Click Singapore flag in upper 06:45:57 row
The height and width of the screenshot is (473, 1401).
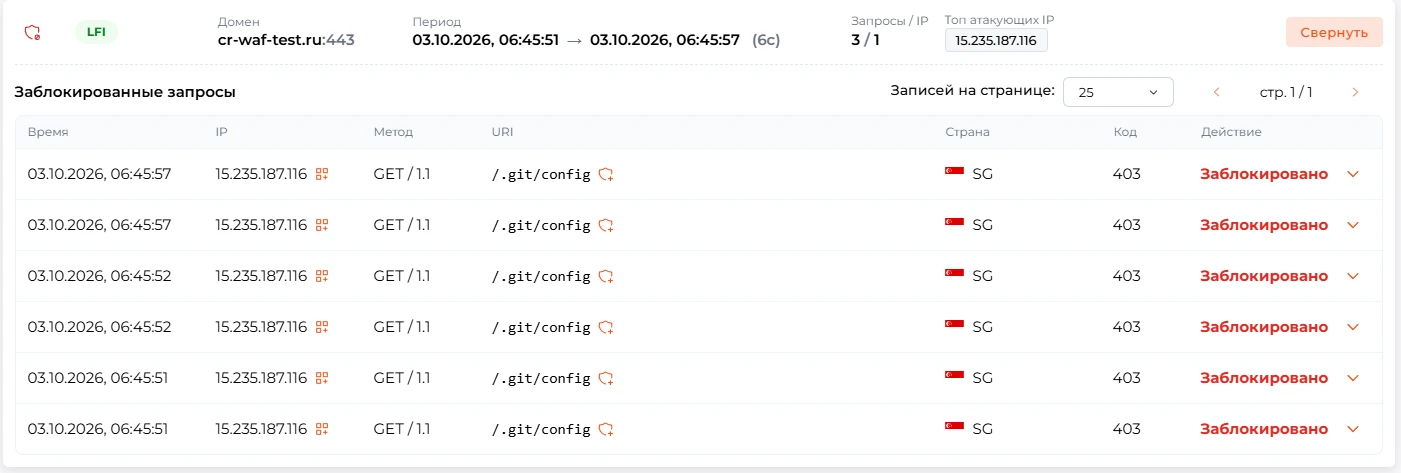click(x=954, y=172)
